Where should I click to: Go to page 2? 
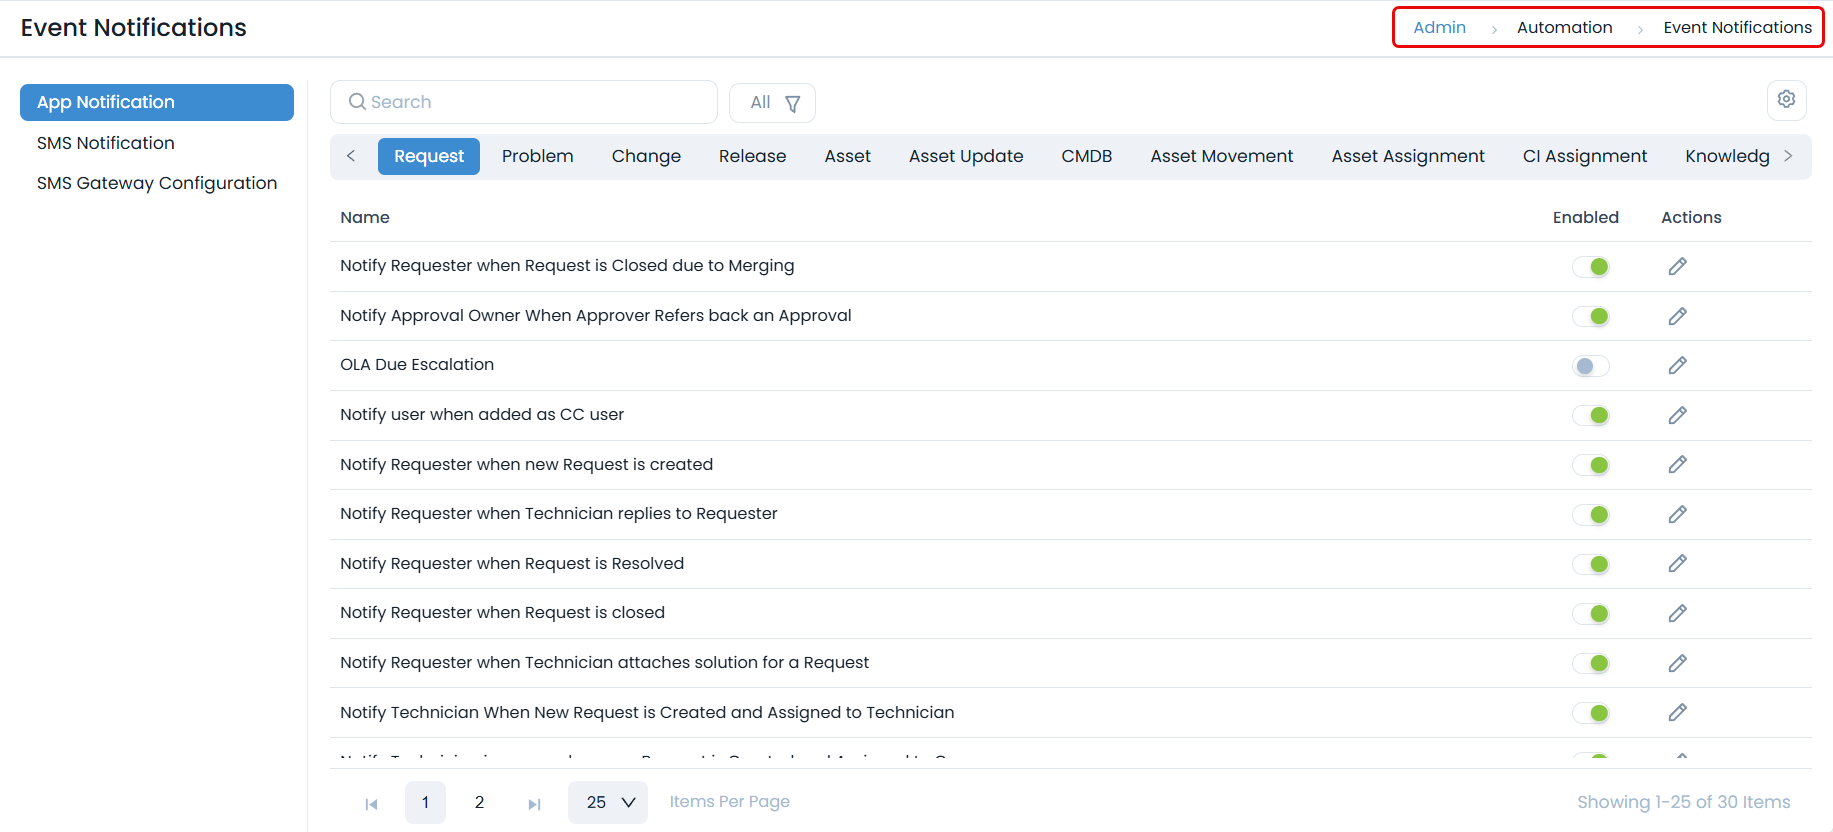tap(479, 802)
